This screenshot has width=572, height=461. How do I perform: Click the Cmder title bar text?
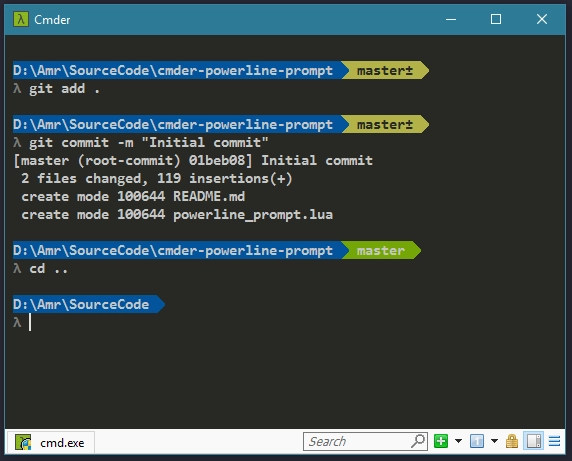(52, 20)
